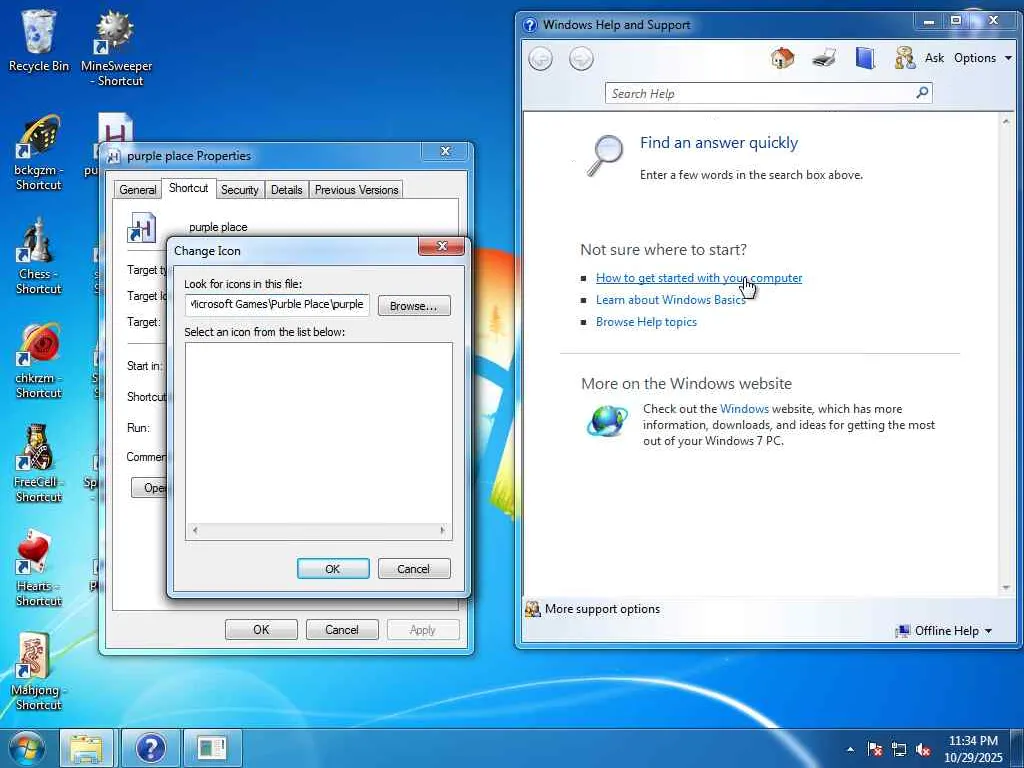Switch to the Security tab
The width and height of the screenshot is (1024, 768).
[240, 189]
